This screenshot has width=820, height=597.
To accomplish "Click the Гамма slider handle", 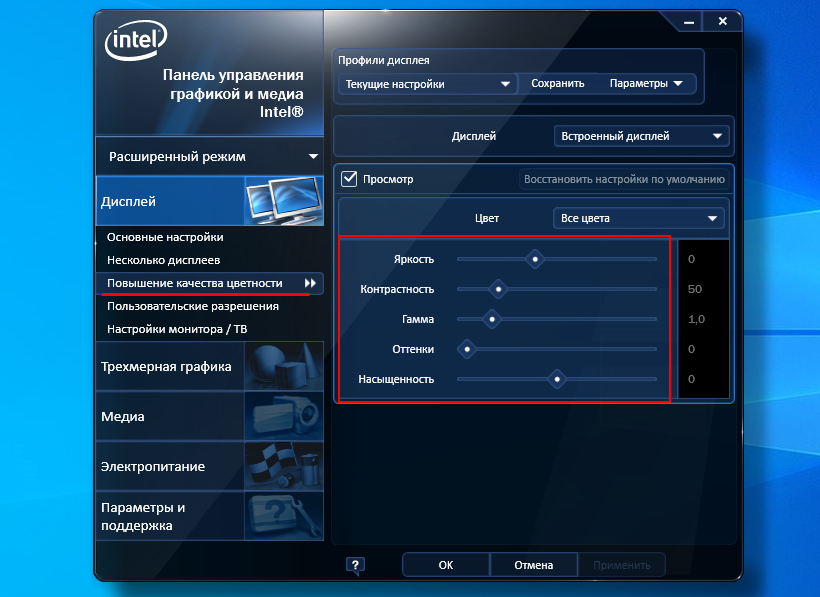I will tap(492, 319).
